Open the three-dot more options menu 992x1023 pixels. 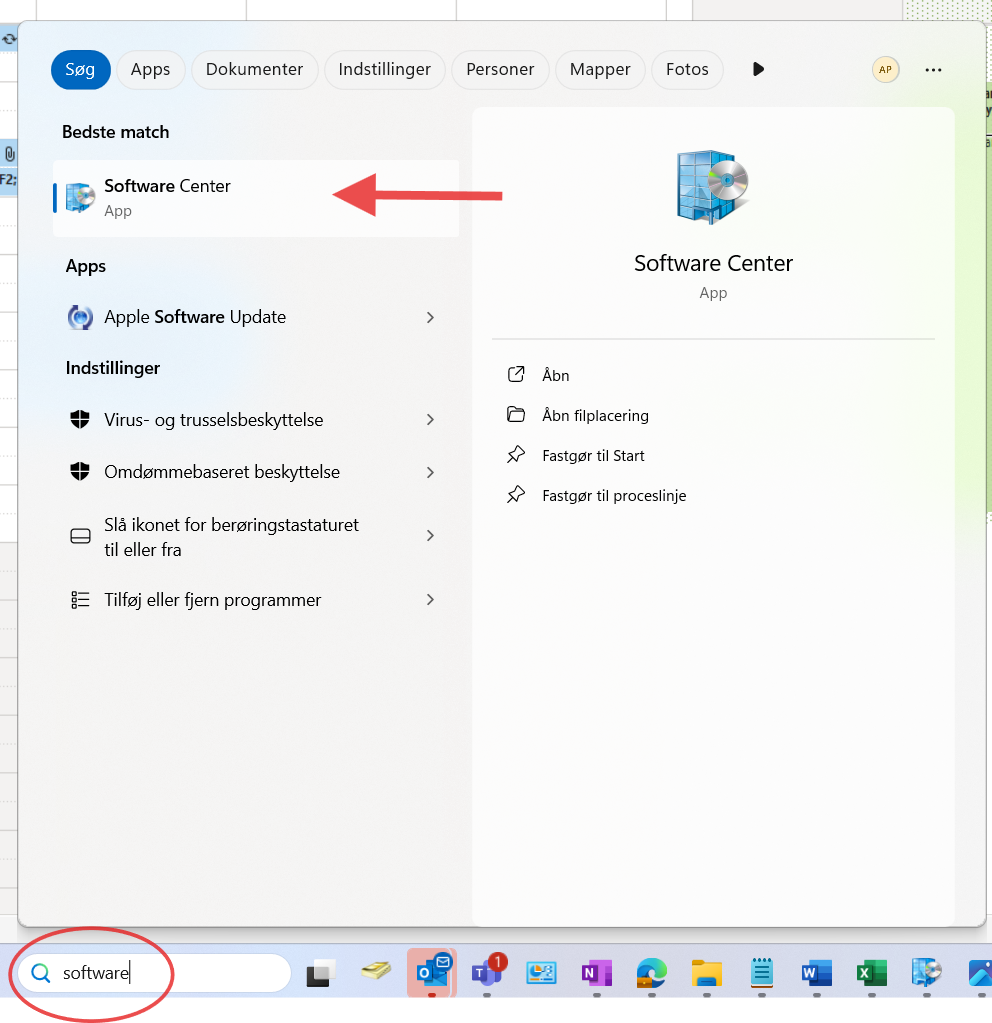pos(933,70)
